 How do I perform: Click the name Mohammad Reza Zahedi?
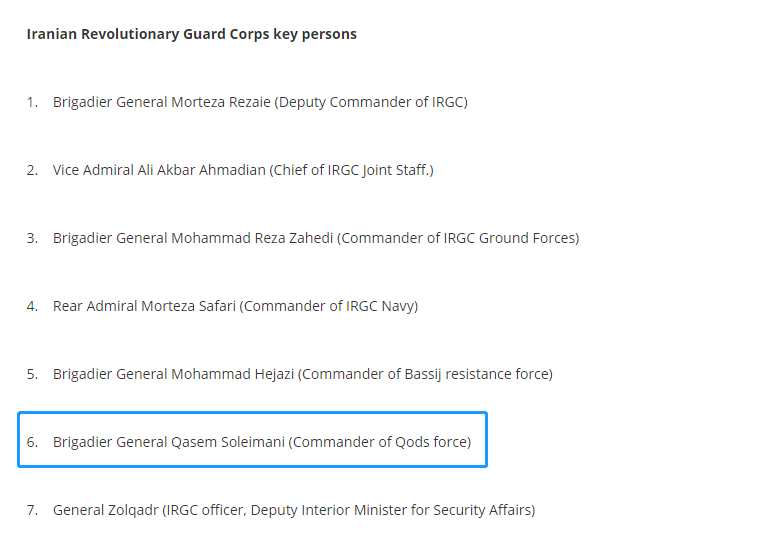coord(252,238)
